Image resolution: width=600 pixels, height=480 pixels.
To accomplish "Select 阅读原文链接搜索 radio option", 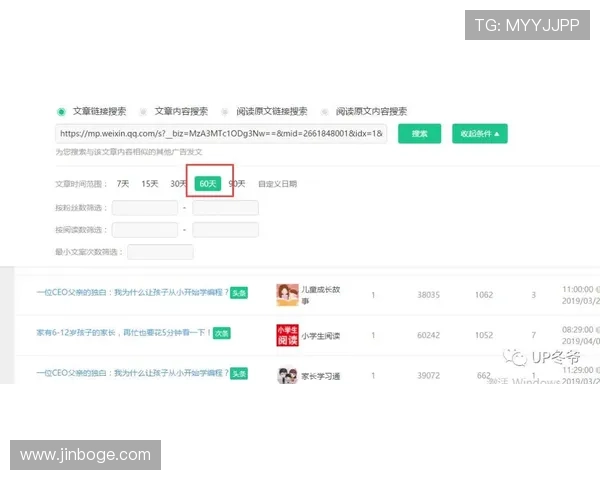I will click(x=225, y=112).
